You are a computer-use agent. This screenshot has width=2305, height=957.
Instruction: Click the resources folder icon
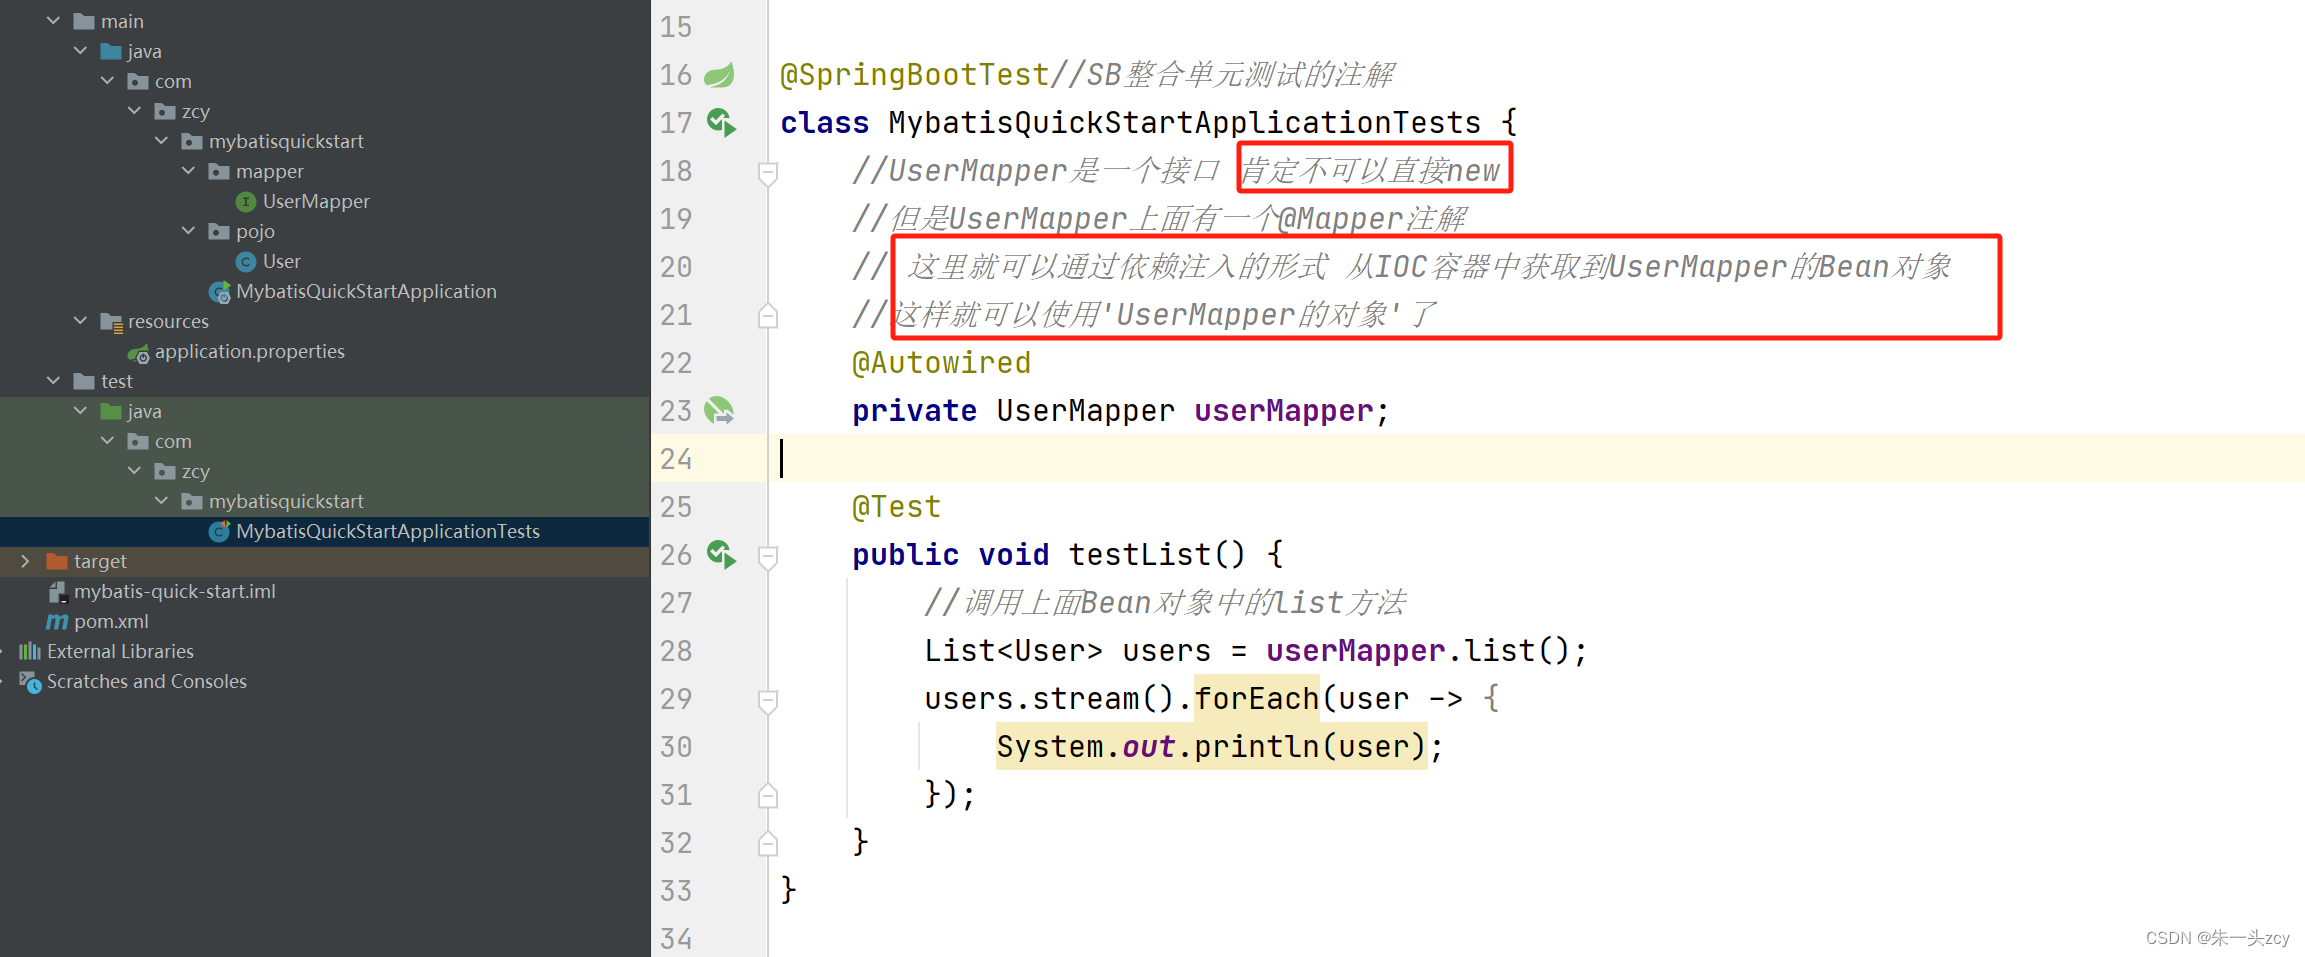click(x=111, y=322)
